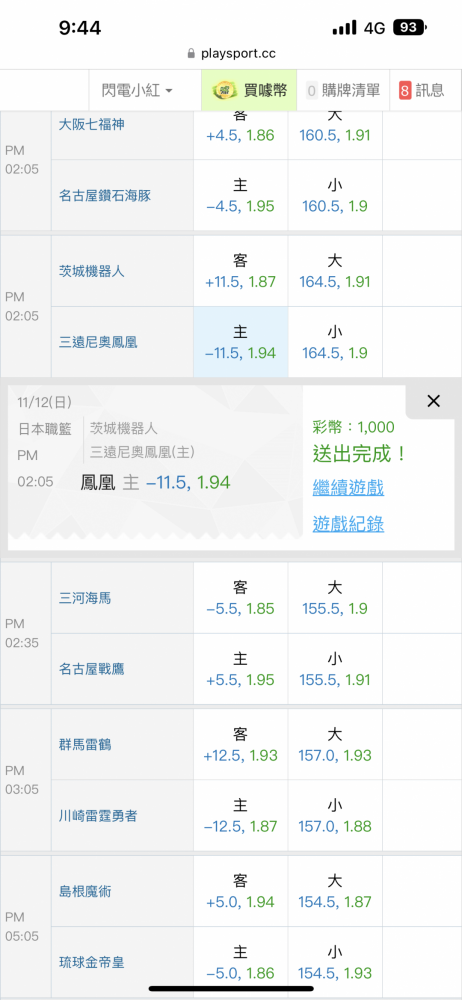Open the 琉球金帝皇 team link

[x=91, y=962]
